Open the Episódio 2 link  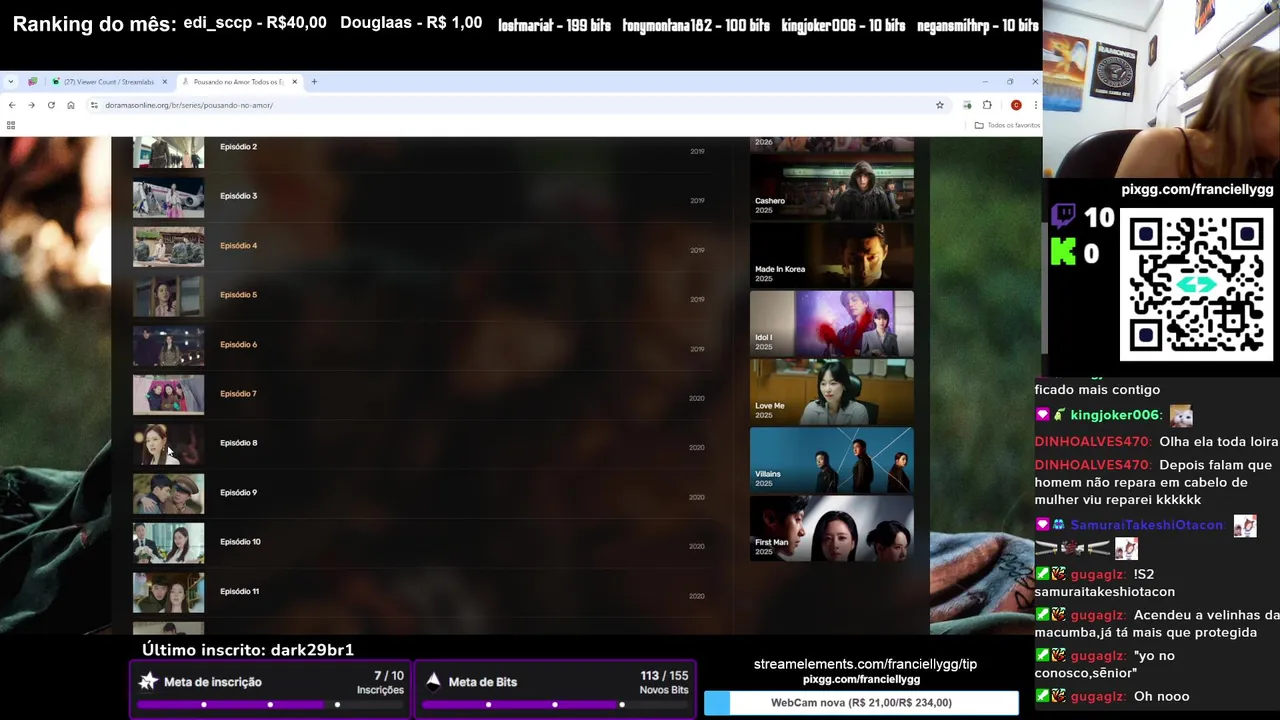coord(238,147)
